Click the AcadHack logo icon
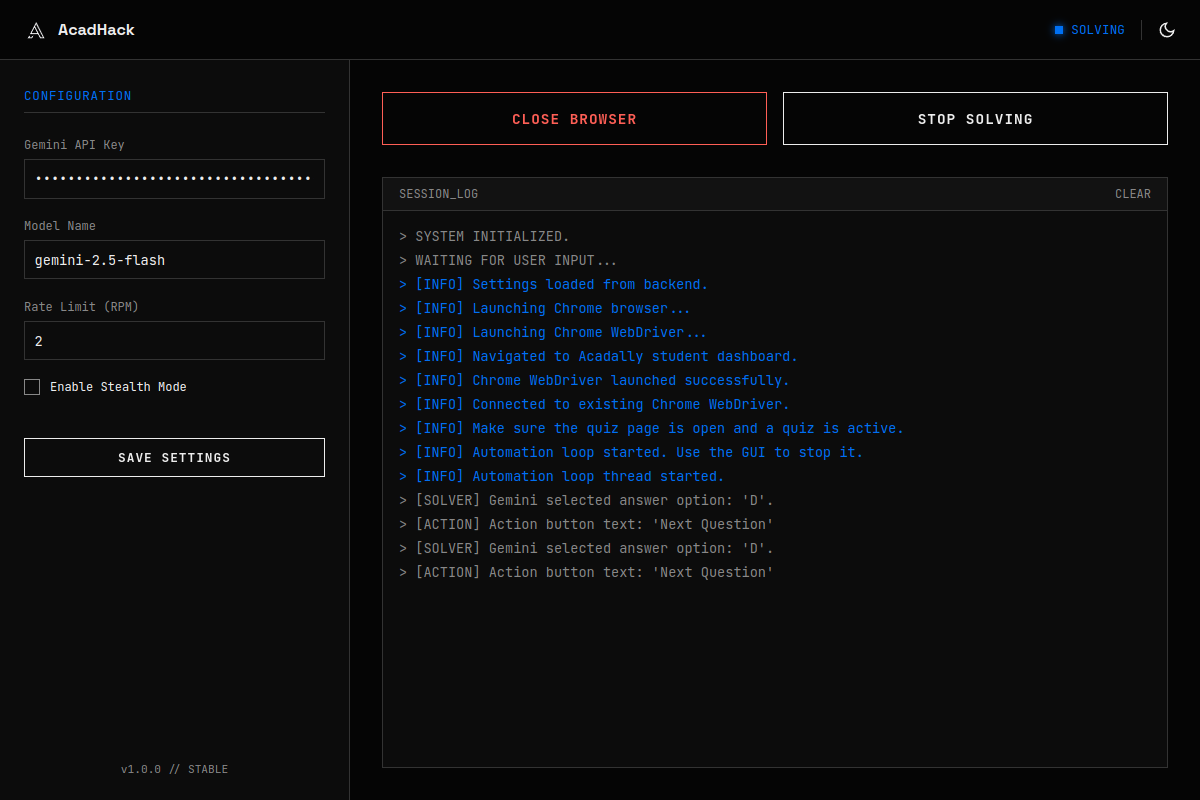Viewport: 1200px width, 800px height. [35, 29]
